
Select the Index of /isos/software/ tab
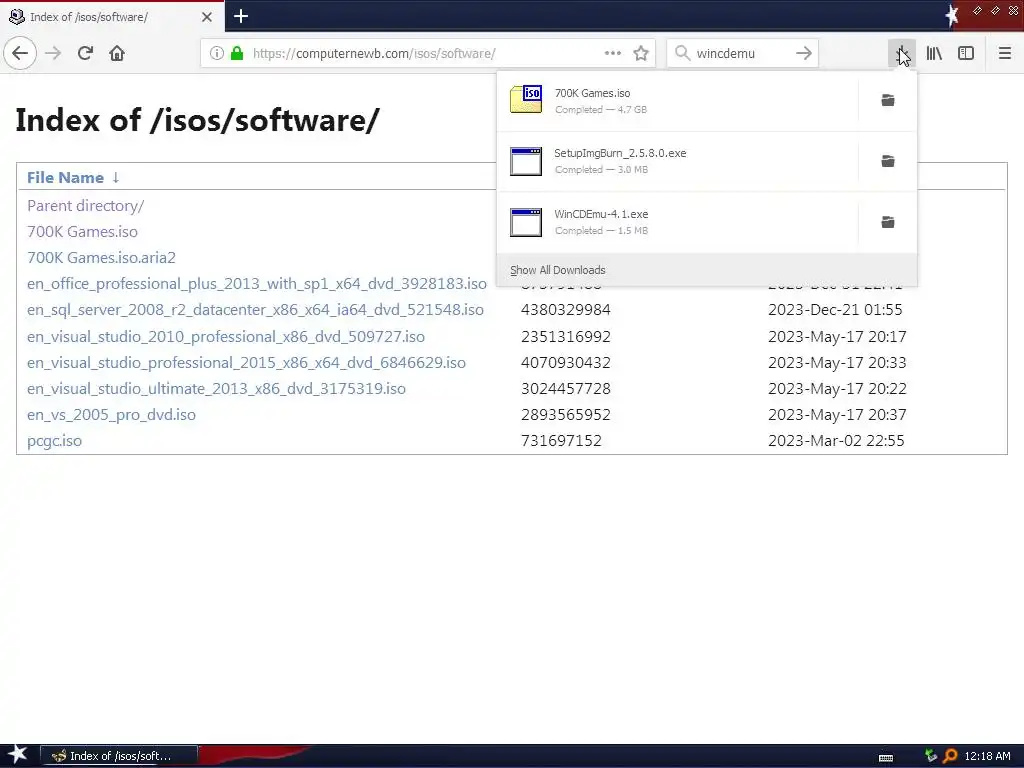pos(112,17)
